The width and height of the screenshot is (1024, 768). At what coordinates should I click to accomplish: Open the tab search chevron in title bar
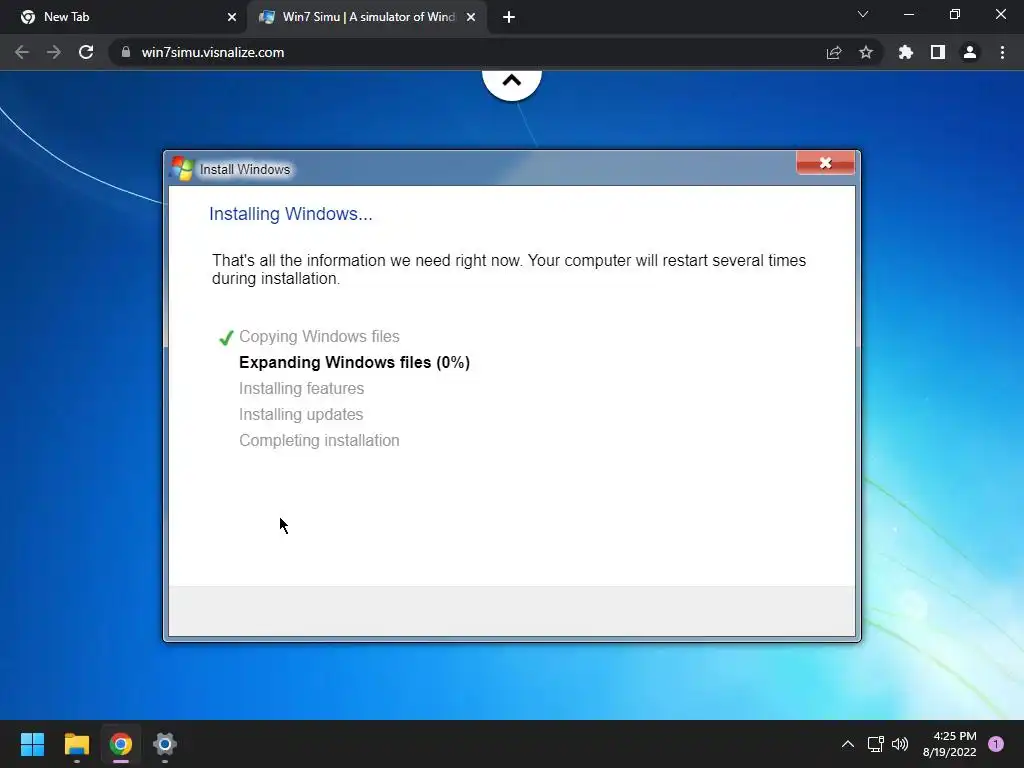pyautogui.click(x=863, y=14)
